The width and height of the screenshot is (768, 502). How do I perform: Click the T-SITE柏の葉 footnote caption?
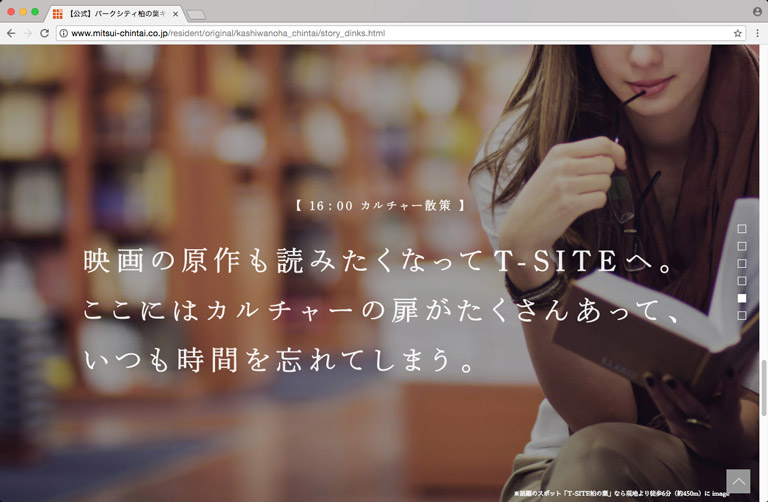coord(622,494)
